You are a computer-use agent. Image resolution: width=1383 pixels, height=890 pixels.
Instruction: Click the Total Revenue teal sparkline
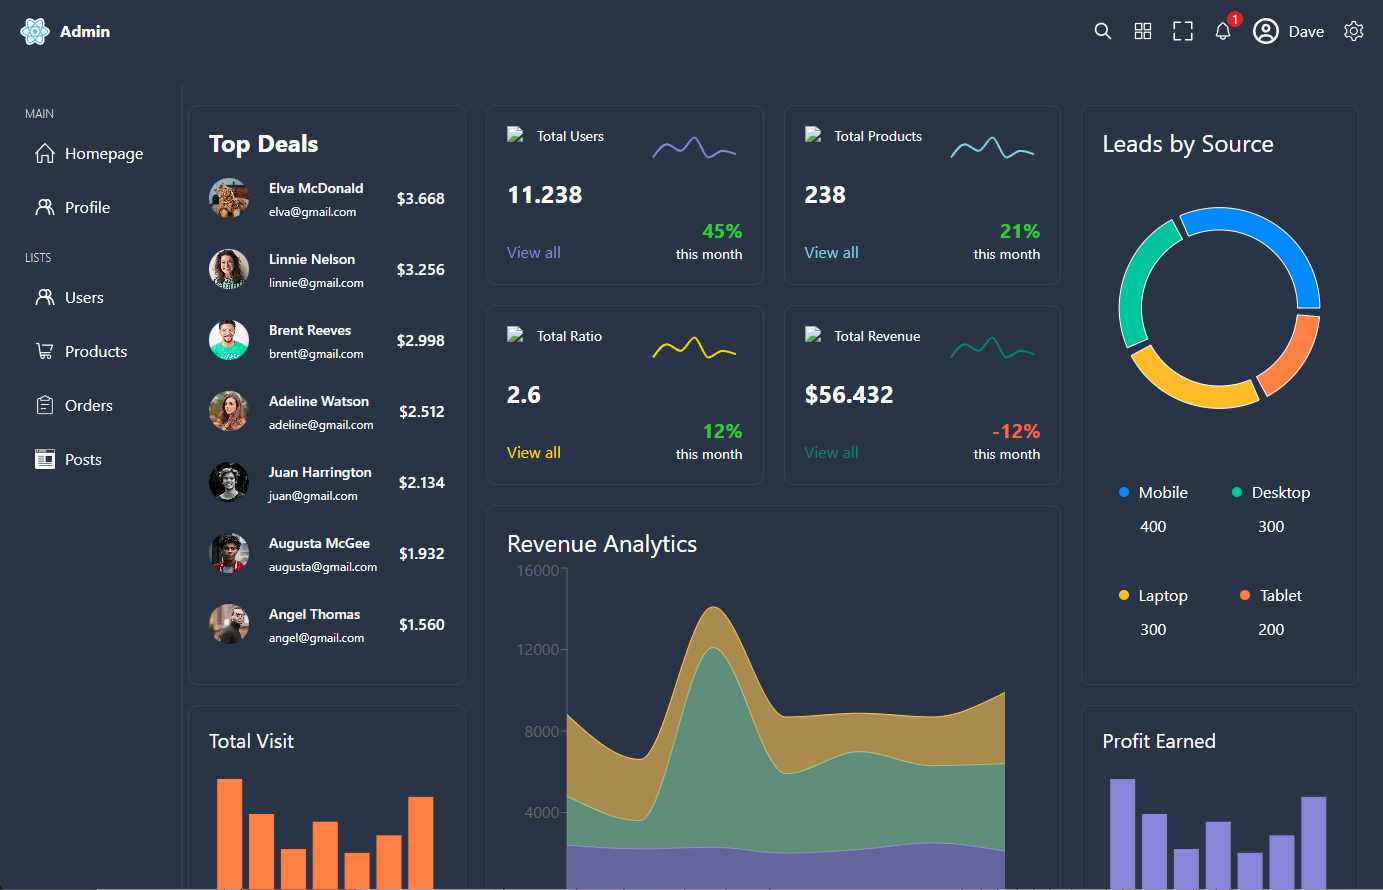[993, 348]
